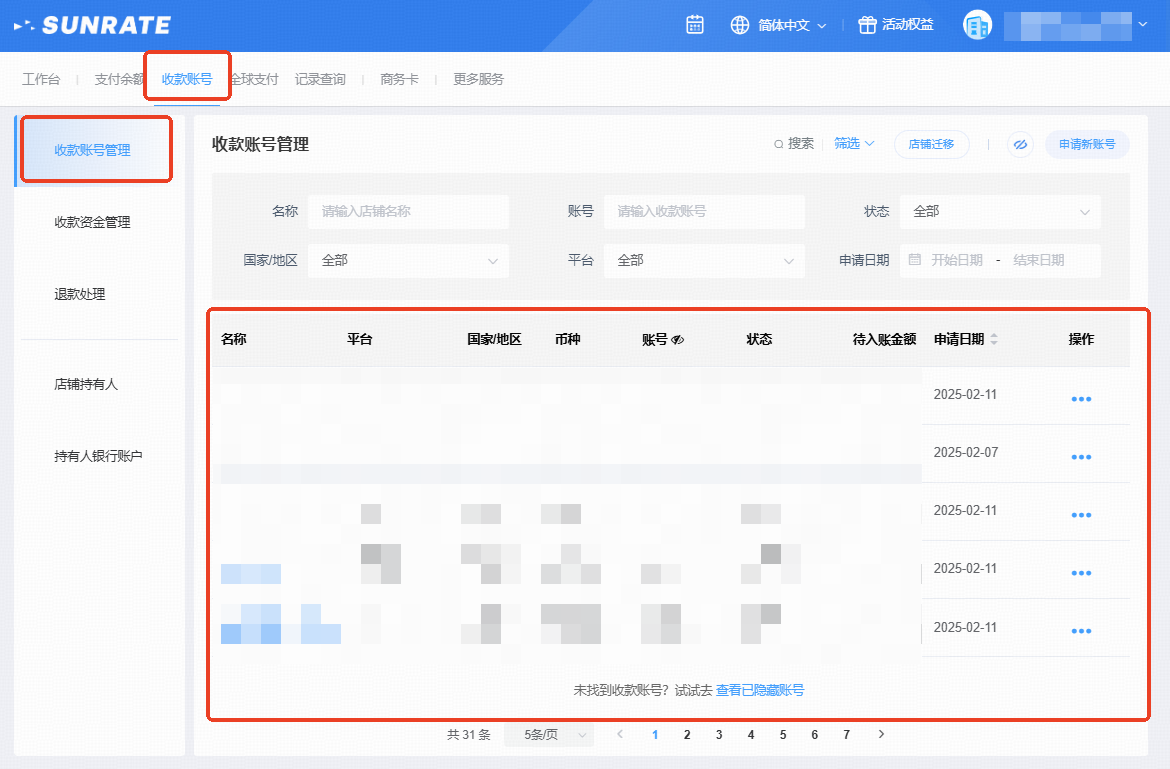
Task: Collapse the 筛选 filter panel
Action: point(854,144)
